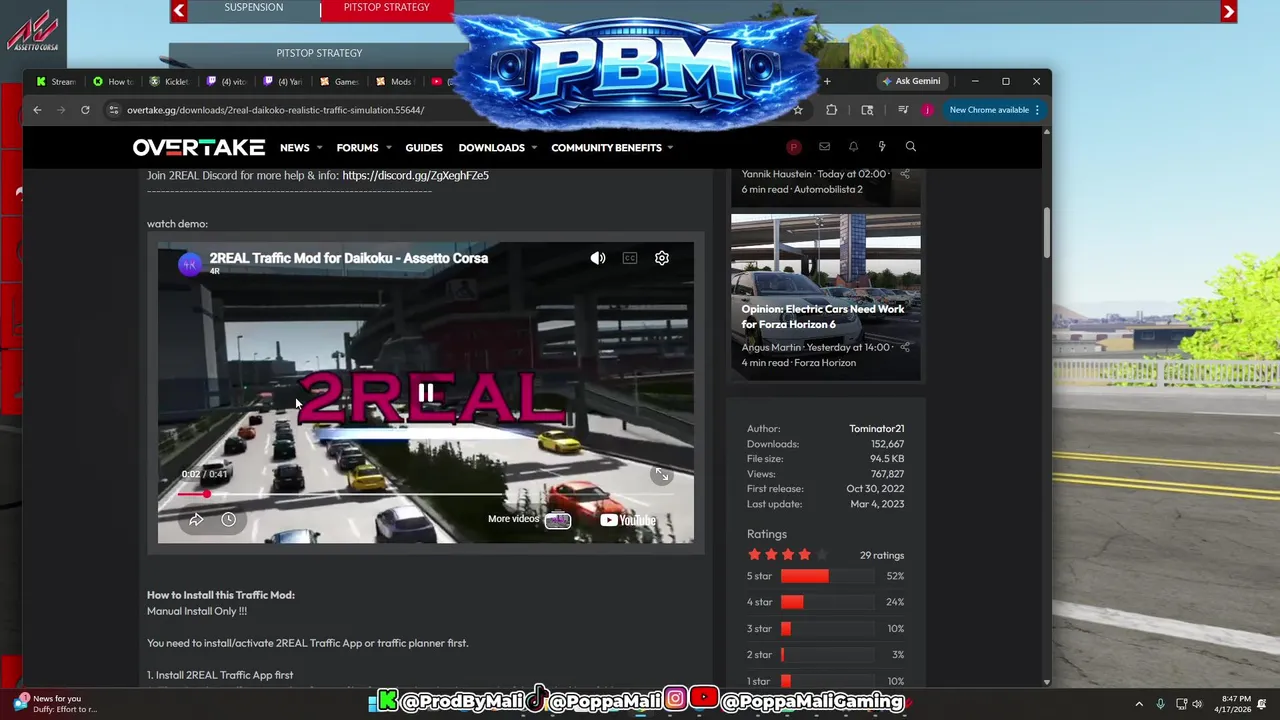Seek using the video progress bar
1280x720 pixels.
(x=426, y=494)
